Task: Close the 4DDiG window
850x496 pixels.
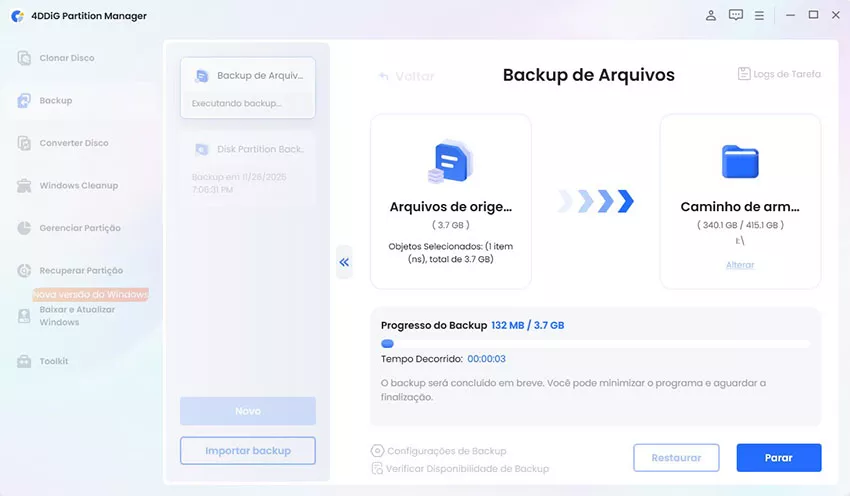Action: [836, 15]
